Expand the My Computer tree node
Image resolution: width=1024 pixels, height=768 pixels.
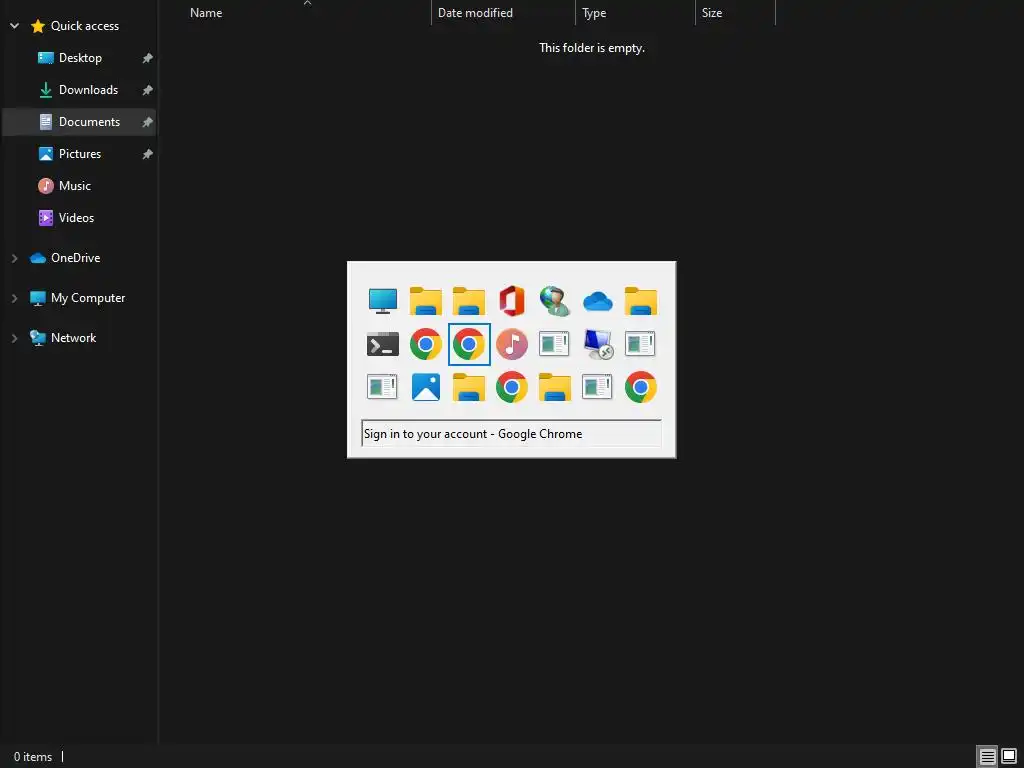14,298
